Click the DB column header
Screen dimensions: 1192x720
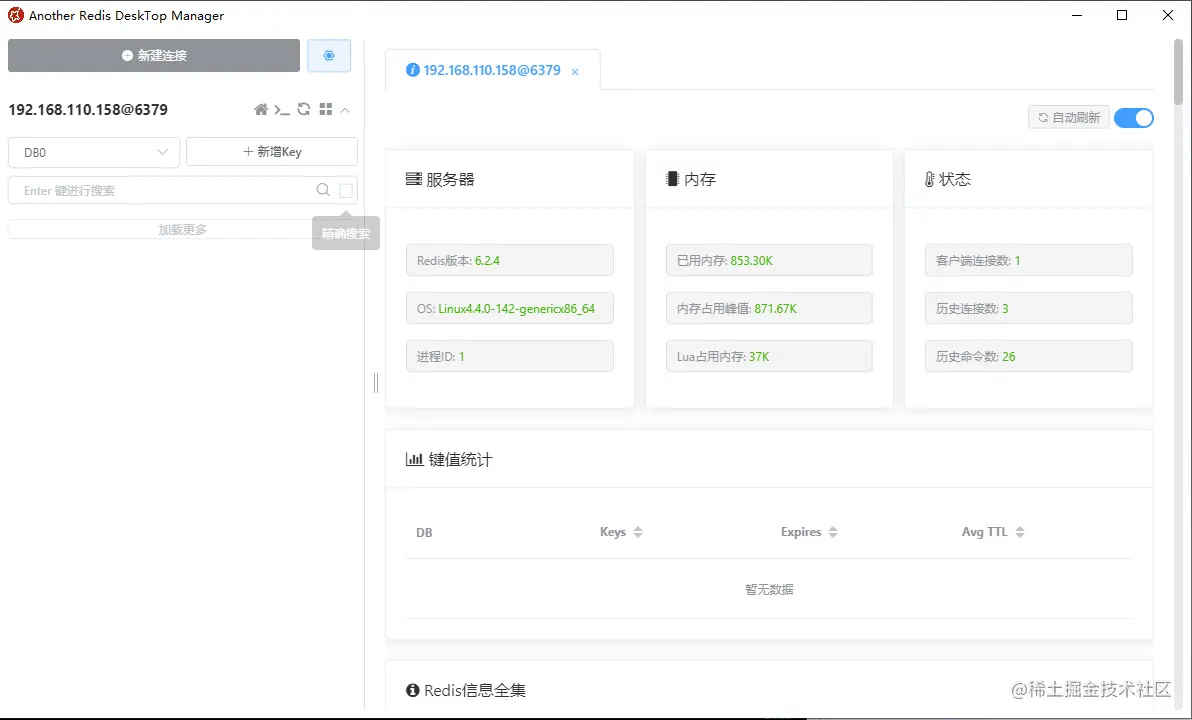tap(424, 533)
